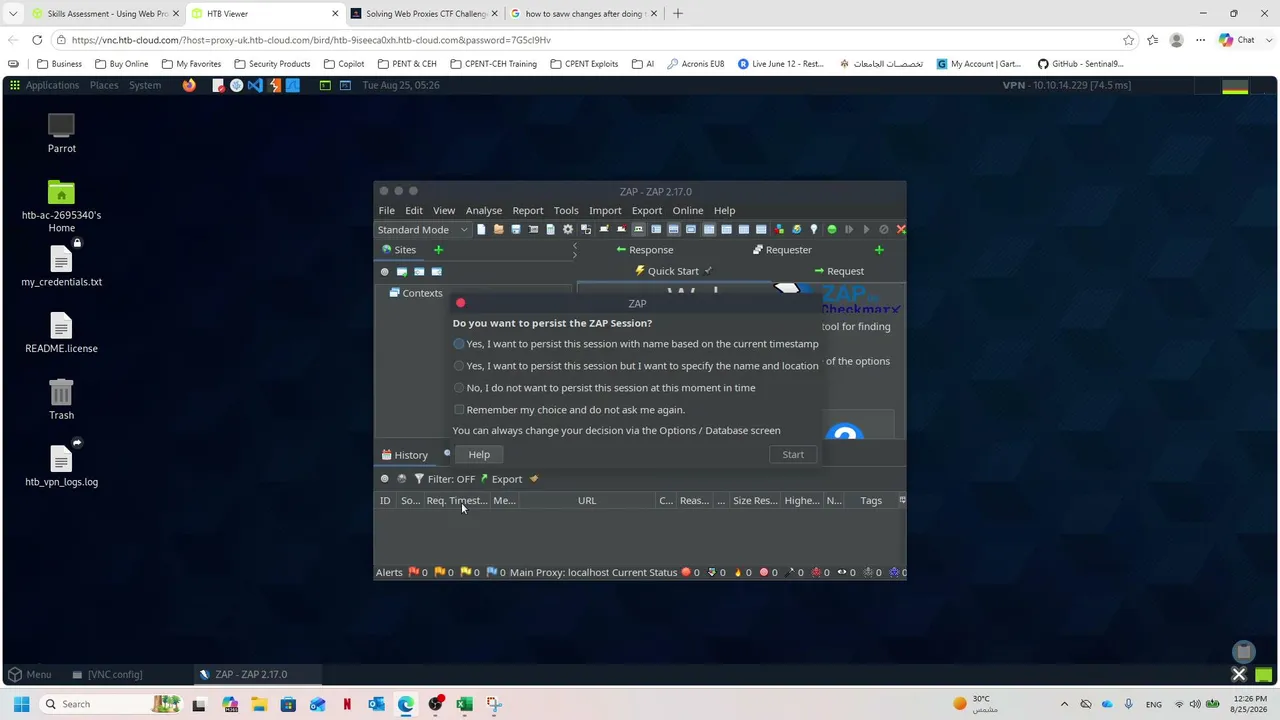Open the Places menu in Parrot panel
Viewport: 1280px width, 720px height.
[x=104, y=85]
